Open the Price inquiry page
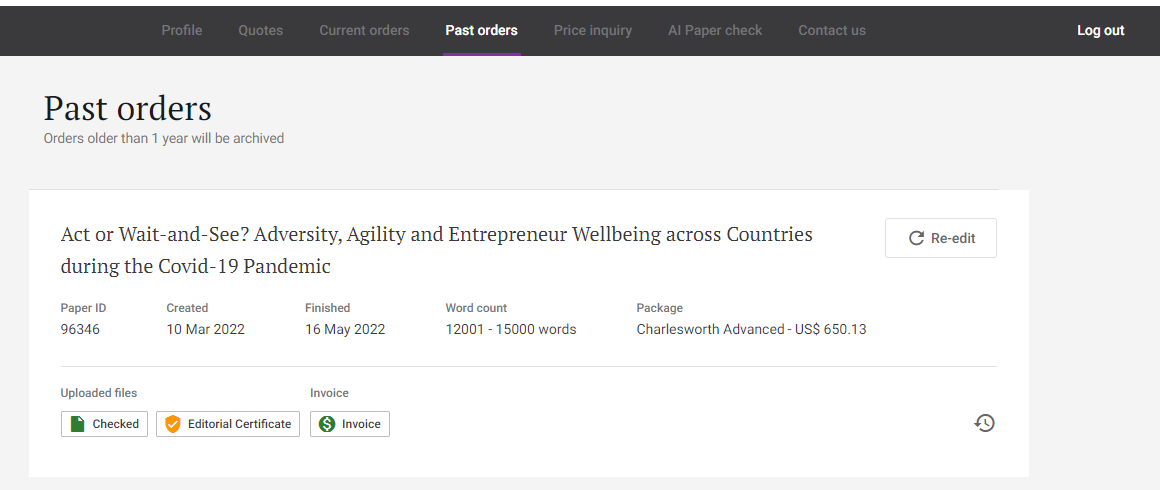This screenshot has width=1160, height=490. pyautogui.click(x=593, y=30)
